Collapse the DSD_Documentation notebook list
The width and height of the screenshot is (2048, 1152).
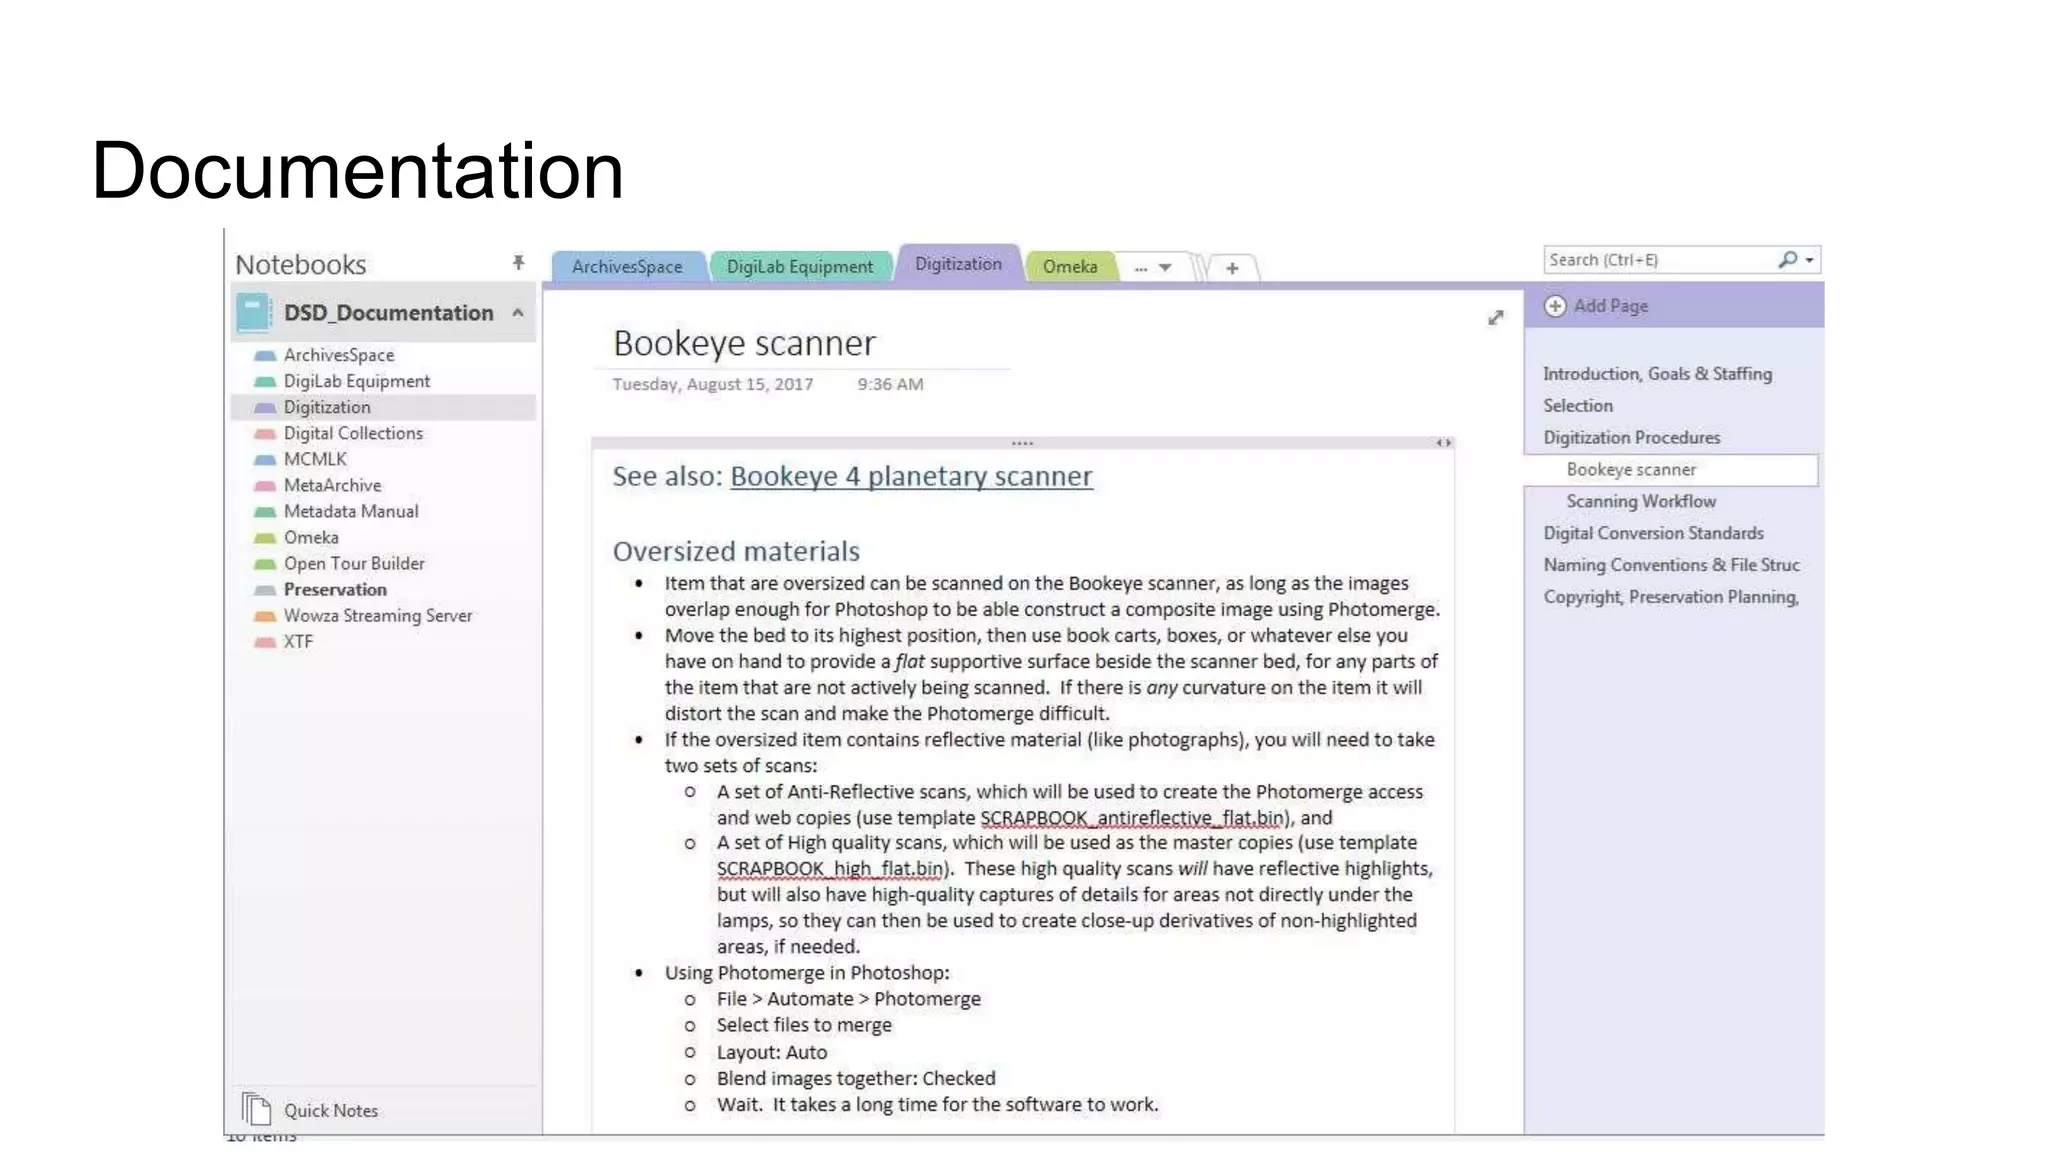pos(518,313)
